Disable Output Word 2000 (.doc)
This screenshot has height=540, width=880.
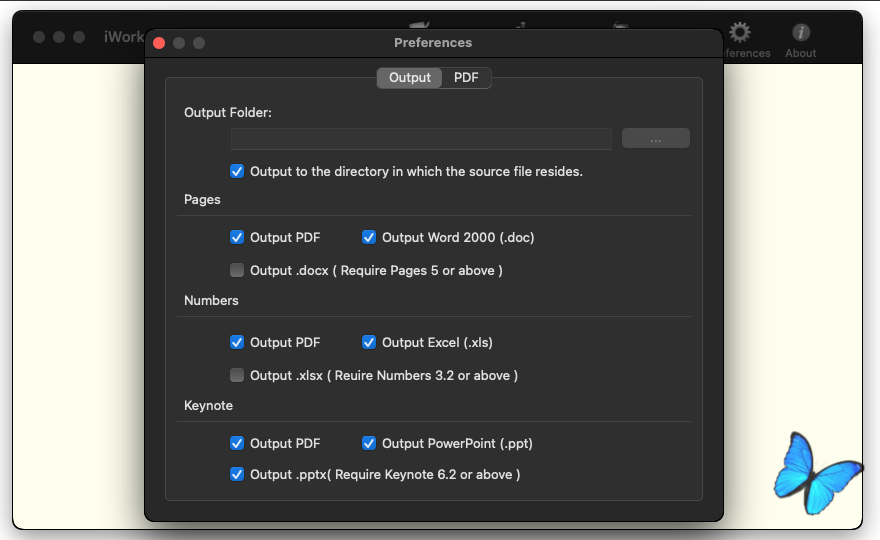[x=369, y=237]
